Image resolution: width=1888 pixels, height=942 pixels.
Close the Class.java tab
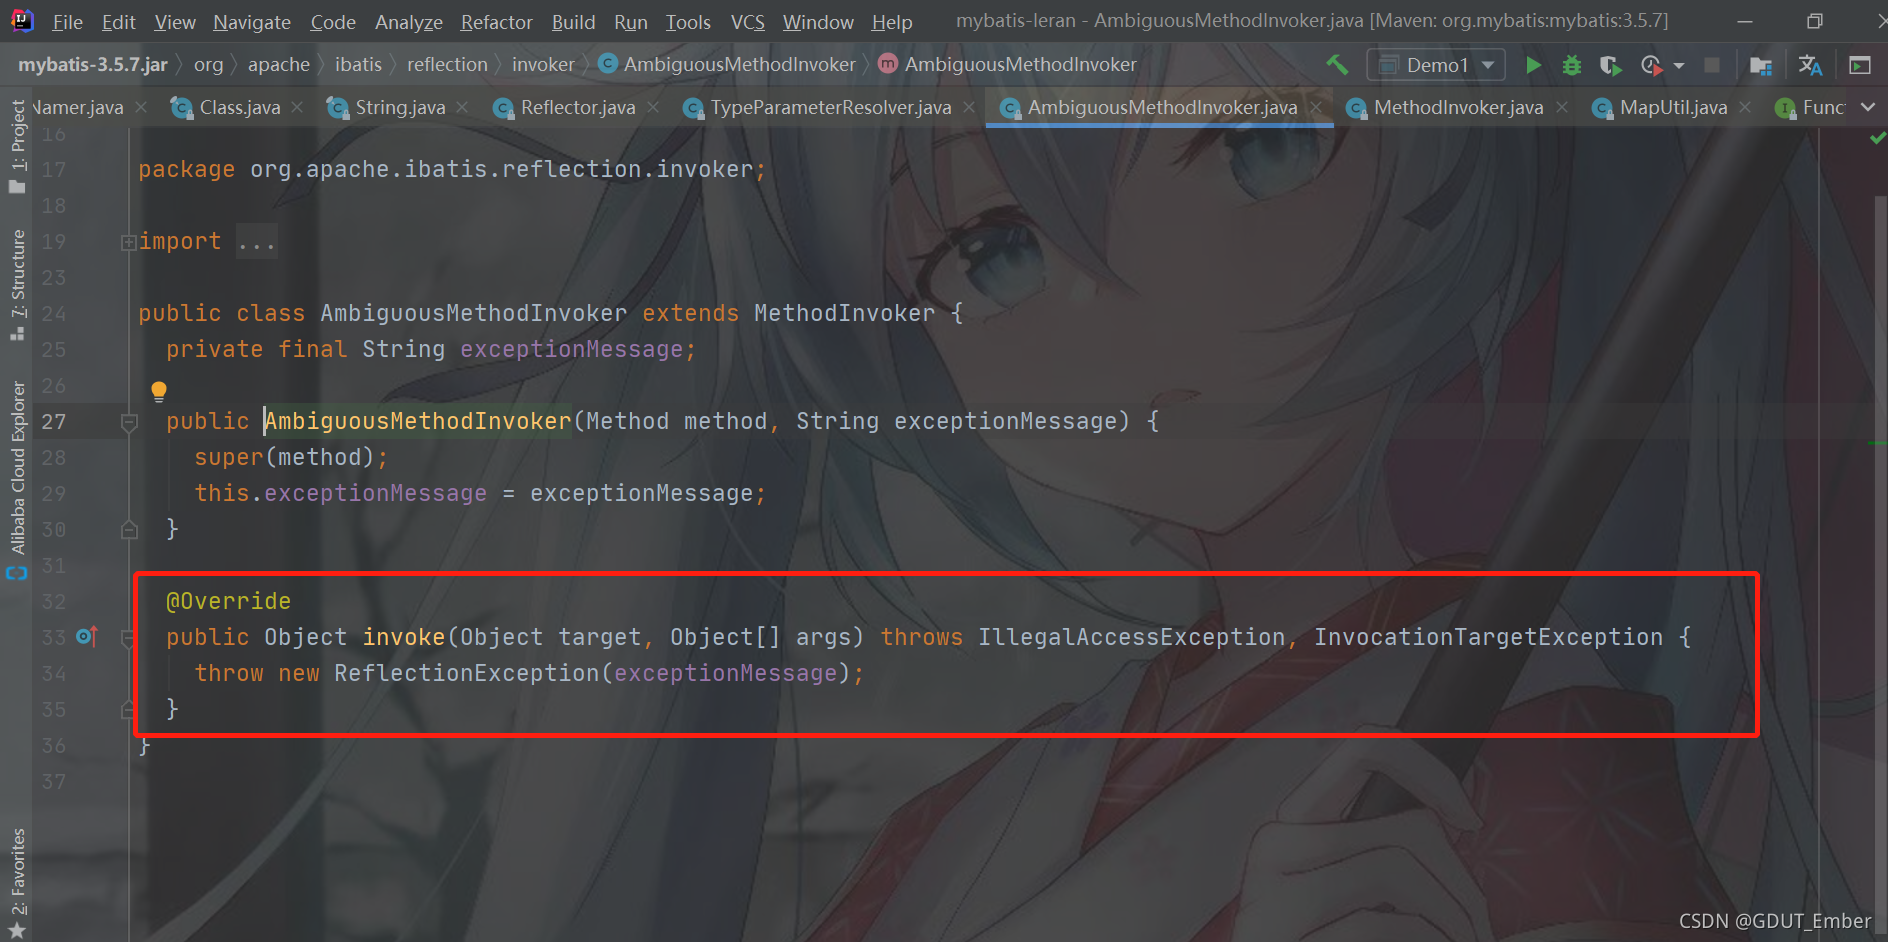pyautogui.click(x=297, y=107)
